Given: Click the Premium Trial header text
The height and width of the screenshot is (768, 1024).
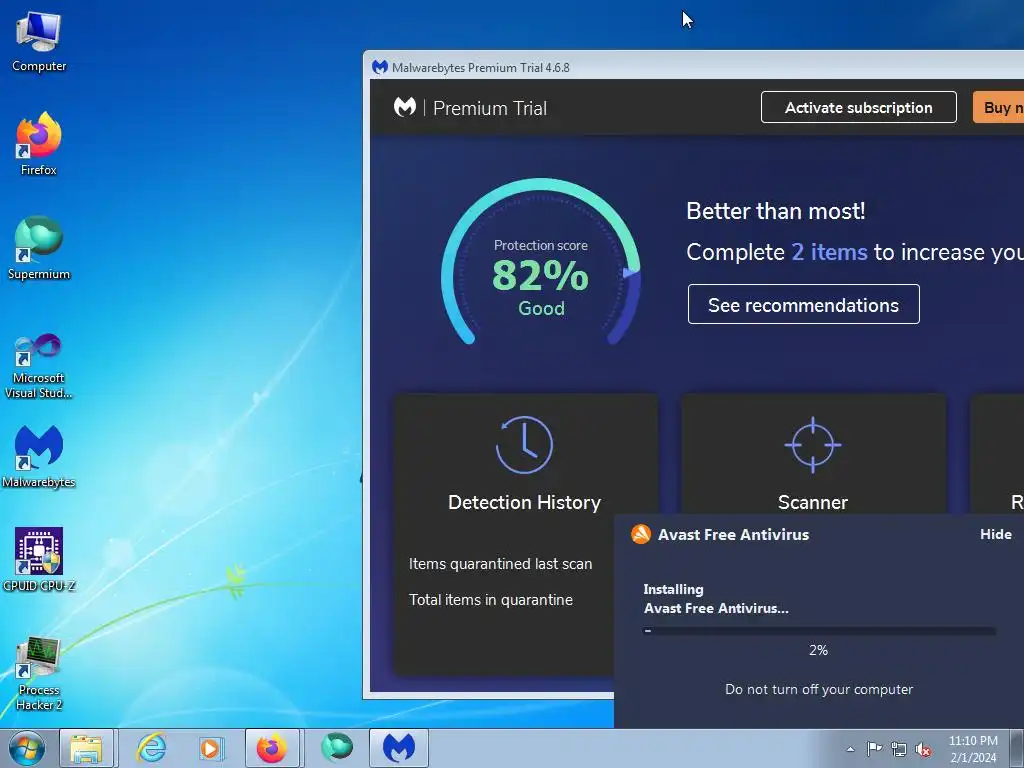Looking at the screenshot, I should click(490, 108).
